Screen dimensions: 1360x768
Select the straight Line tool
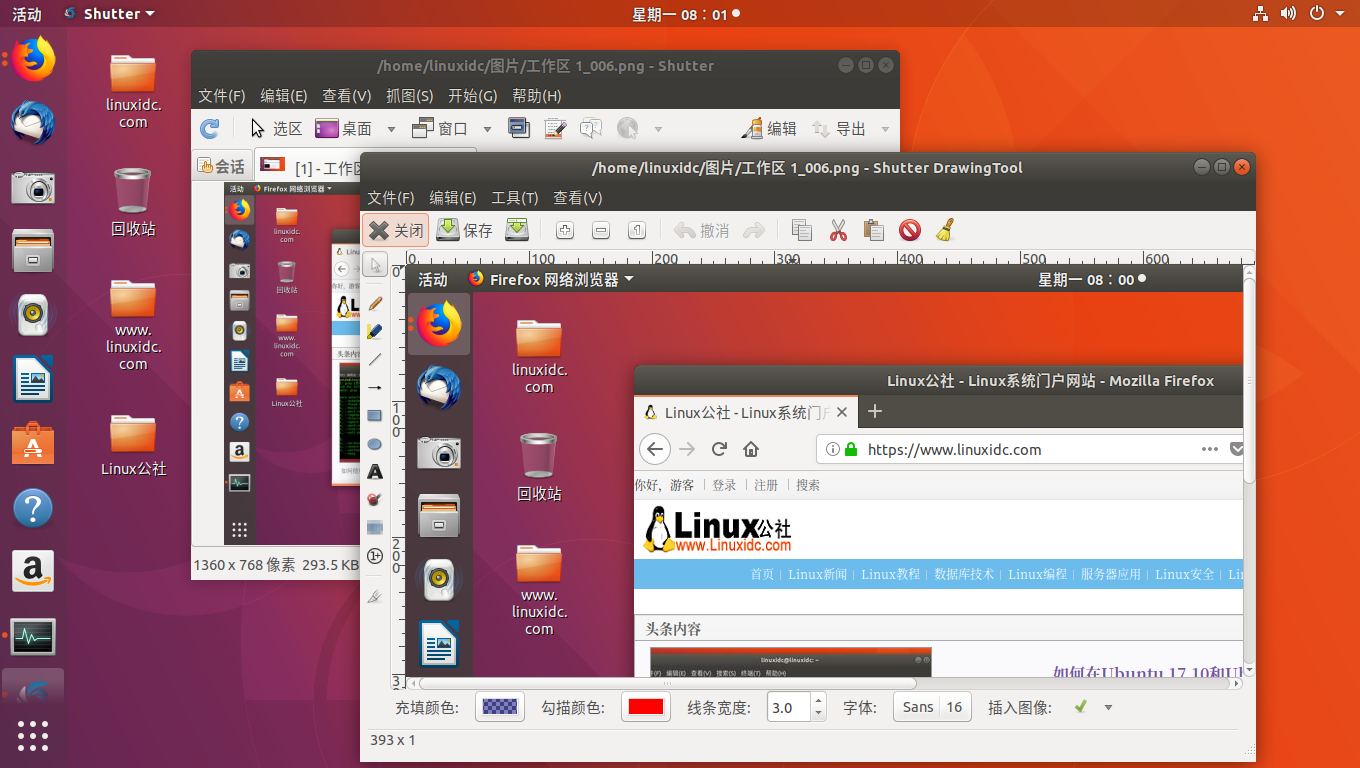coord(375,359)
